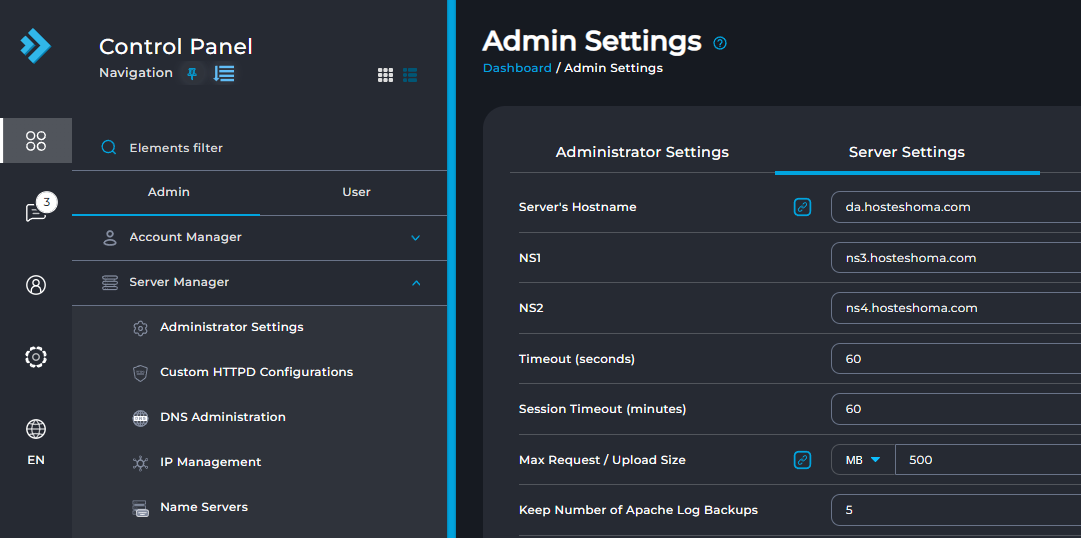Viewport: 1081px width, 538px height.
Task: Select the Server Settings tab
Action: coord(907,152)
